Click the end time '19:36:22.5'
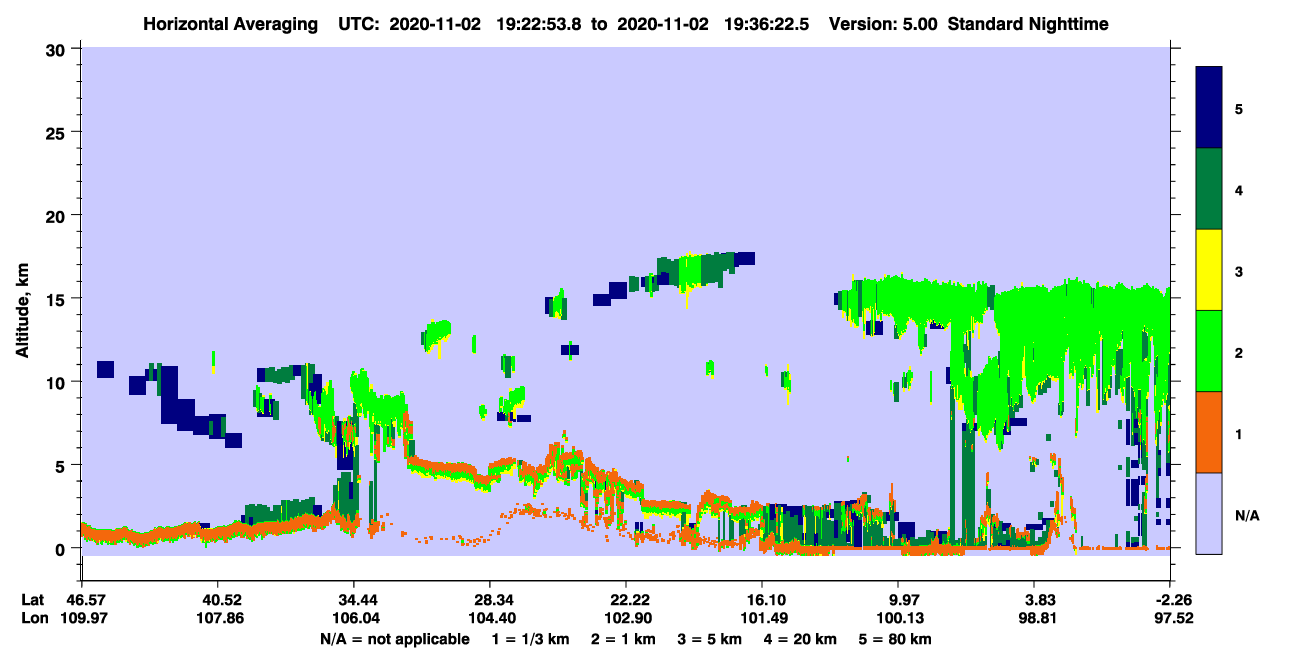 768,23
